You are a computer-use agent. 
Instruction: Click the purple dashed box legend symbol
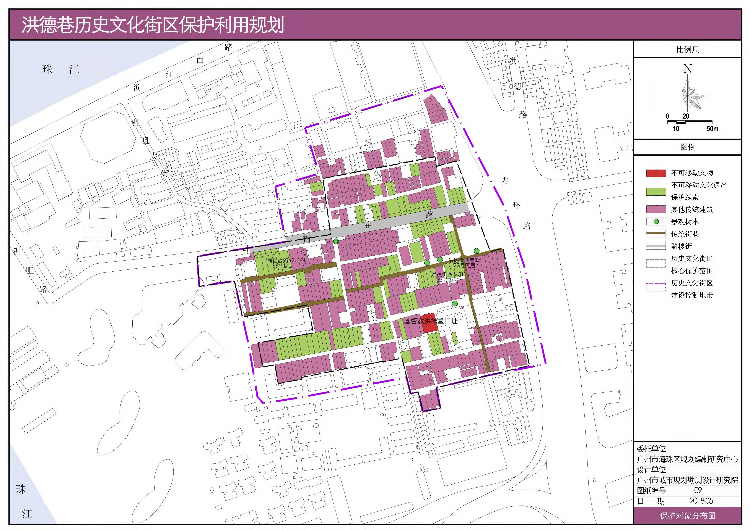tap(656, 287)
